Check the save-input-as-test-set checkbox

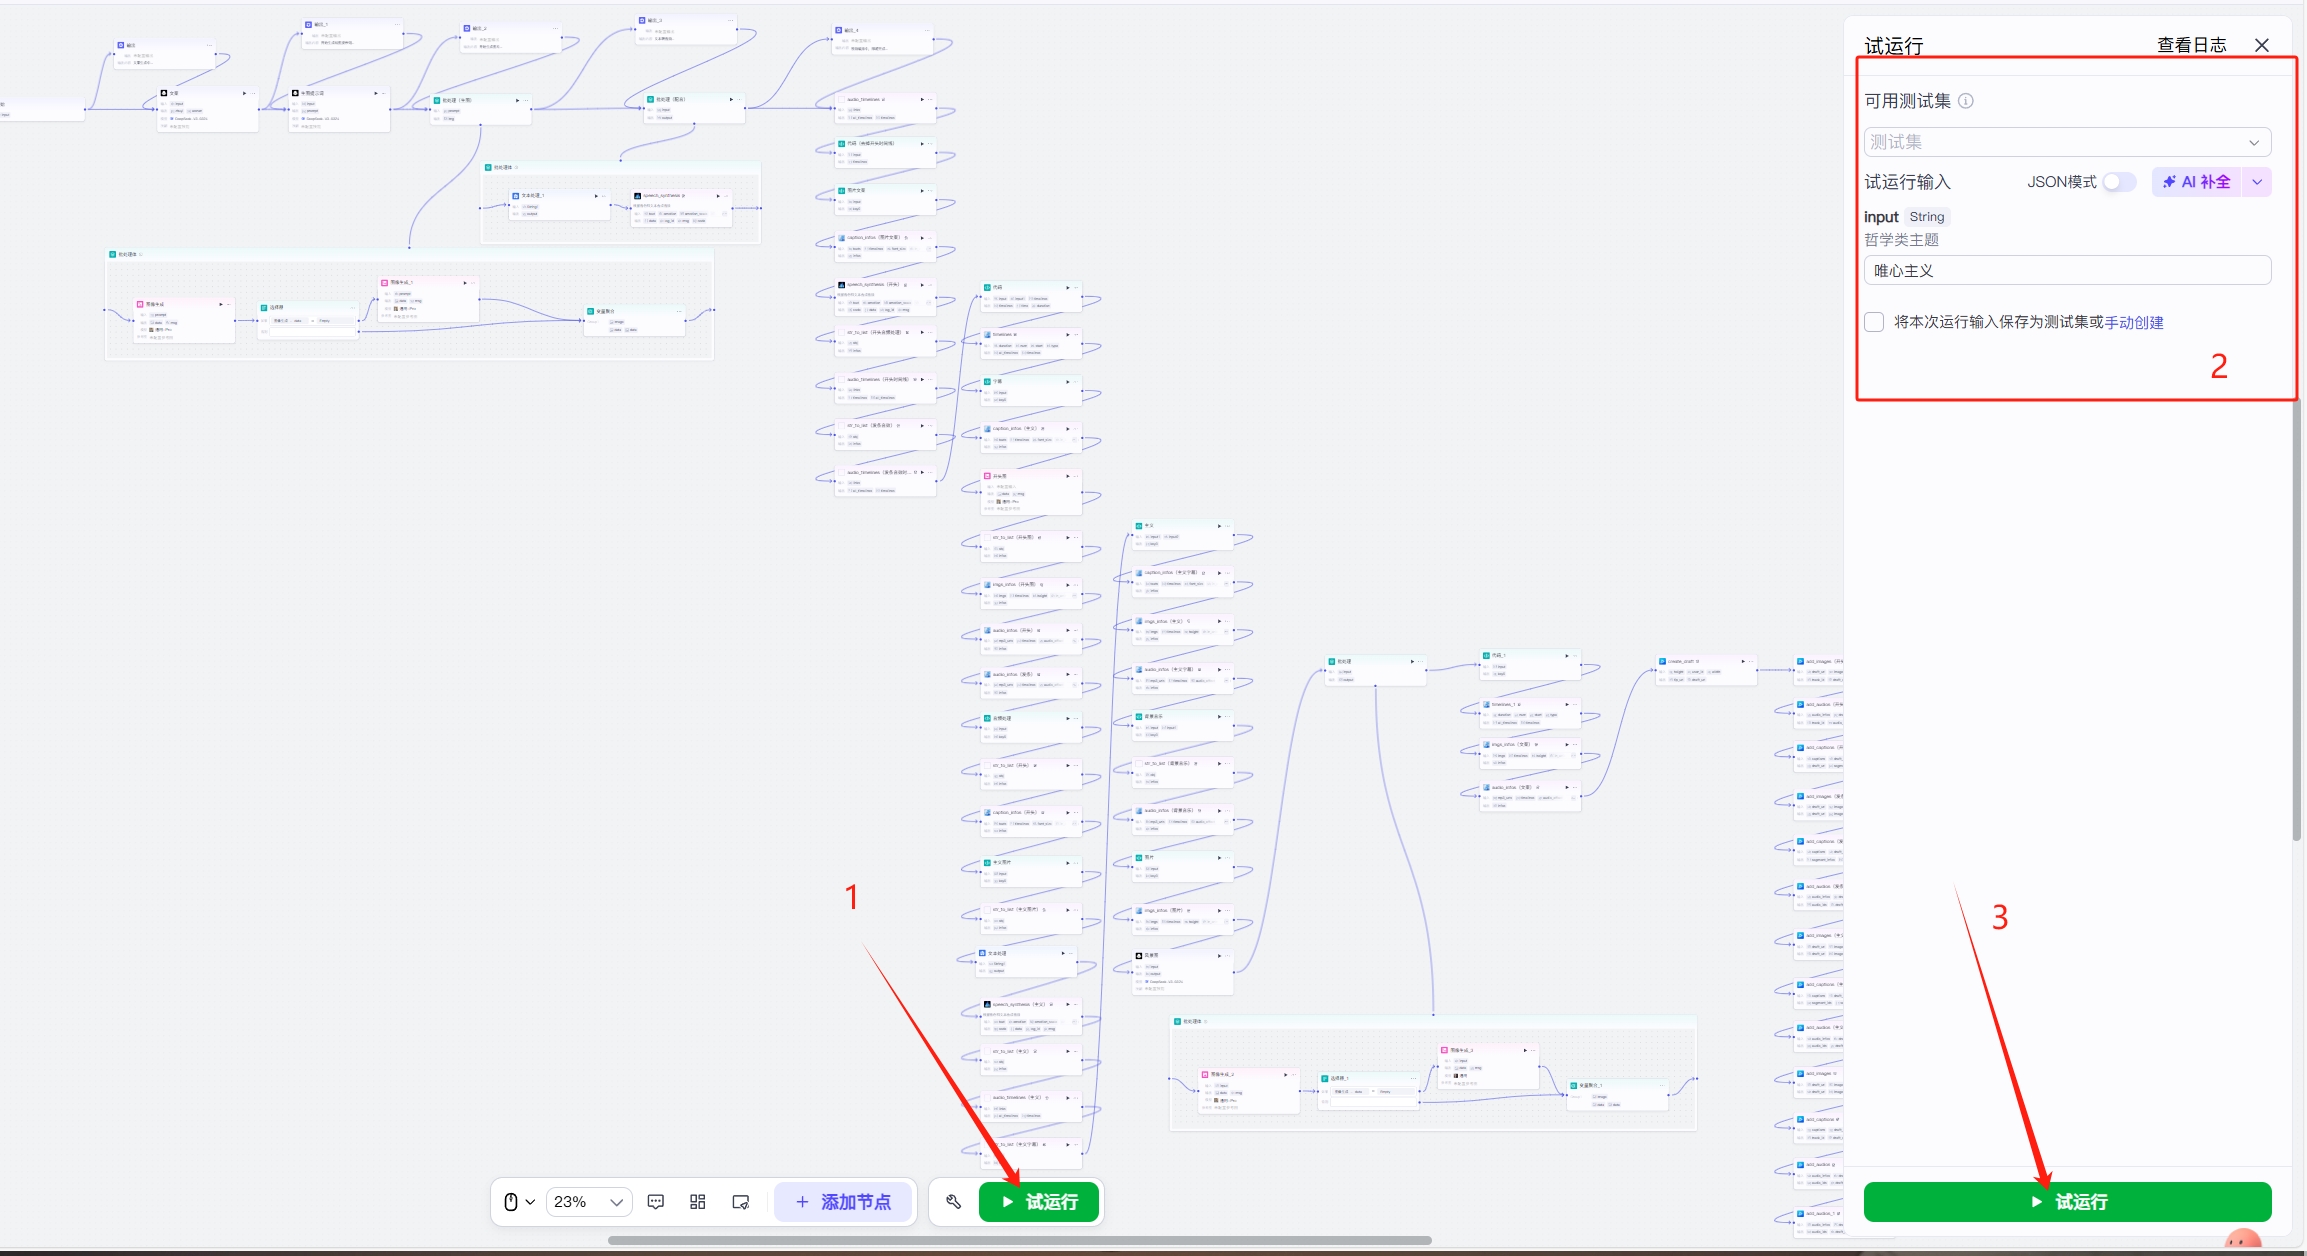click(x=1875, y=322)
